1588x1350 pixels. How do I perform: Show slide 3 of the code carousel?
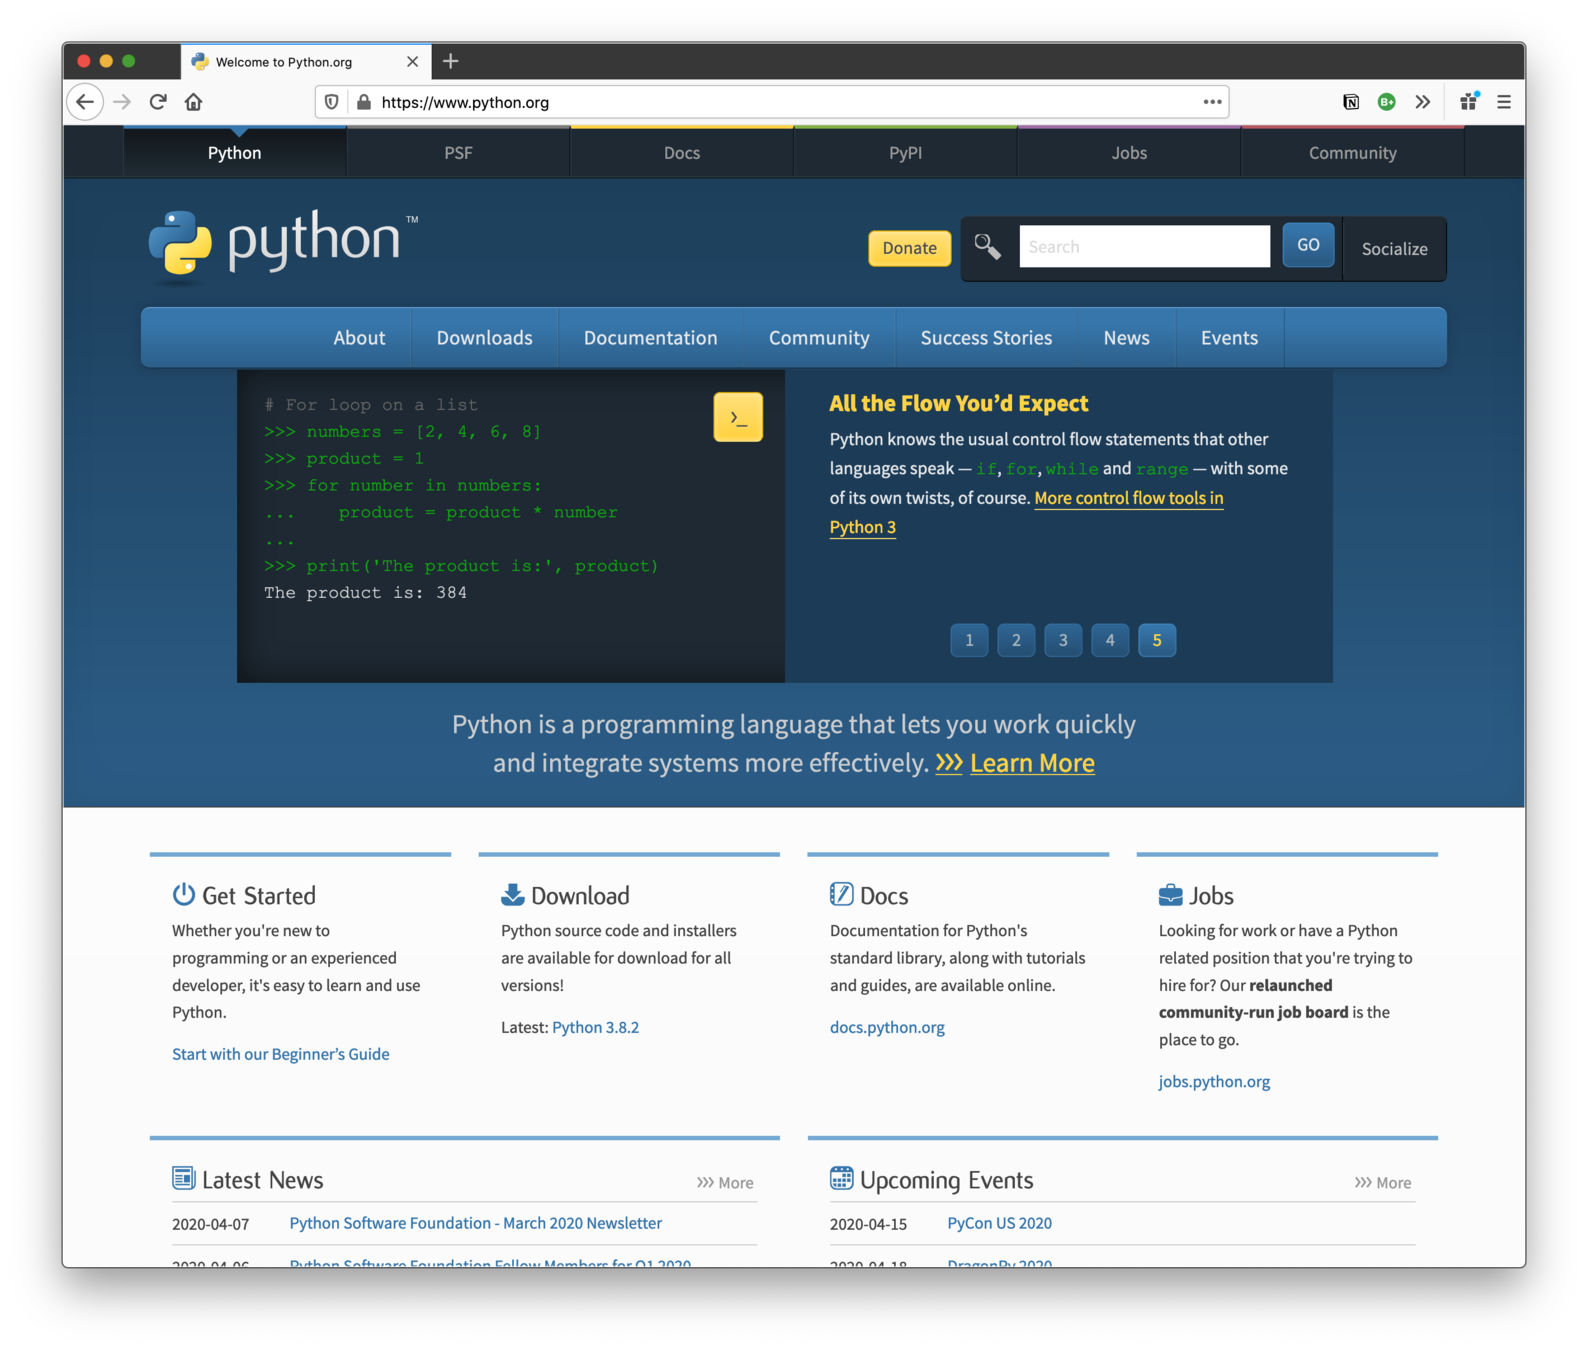tap(1063, 640)
